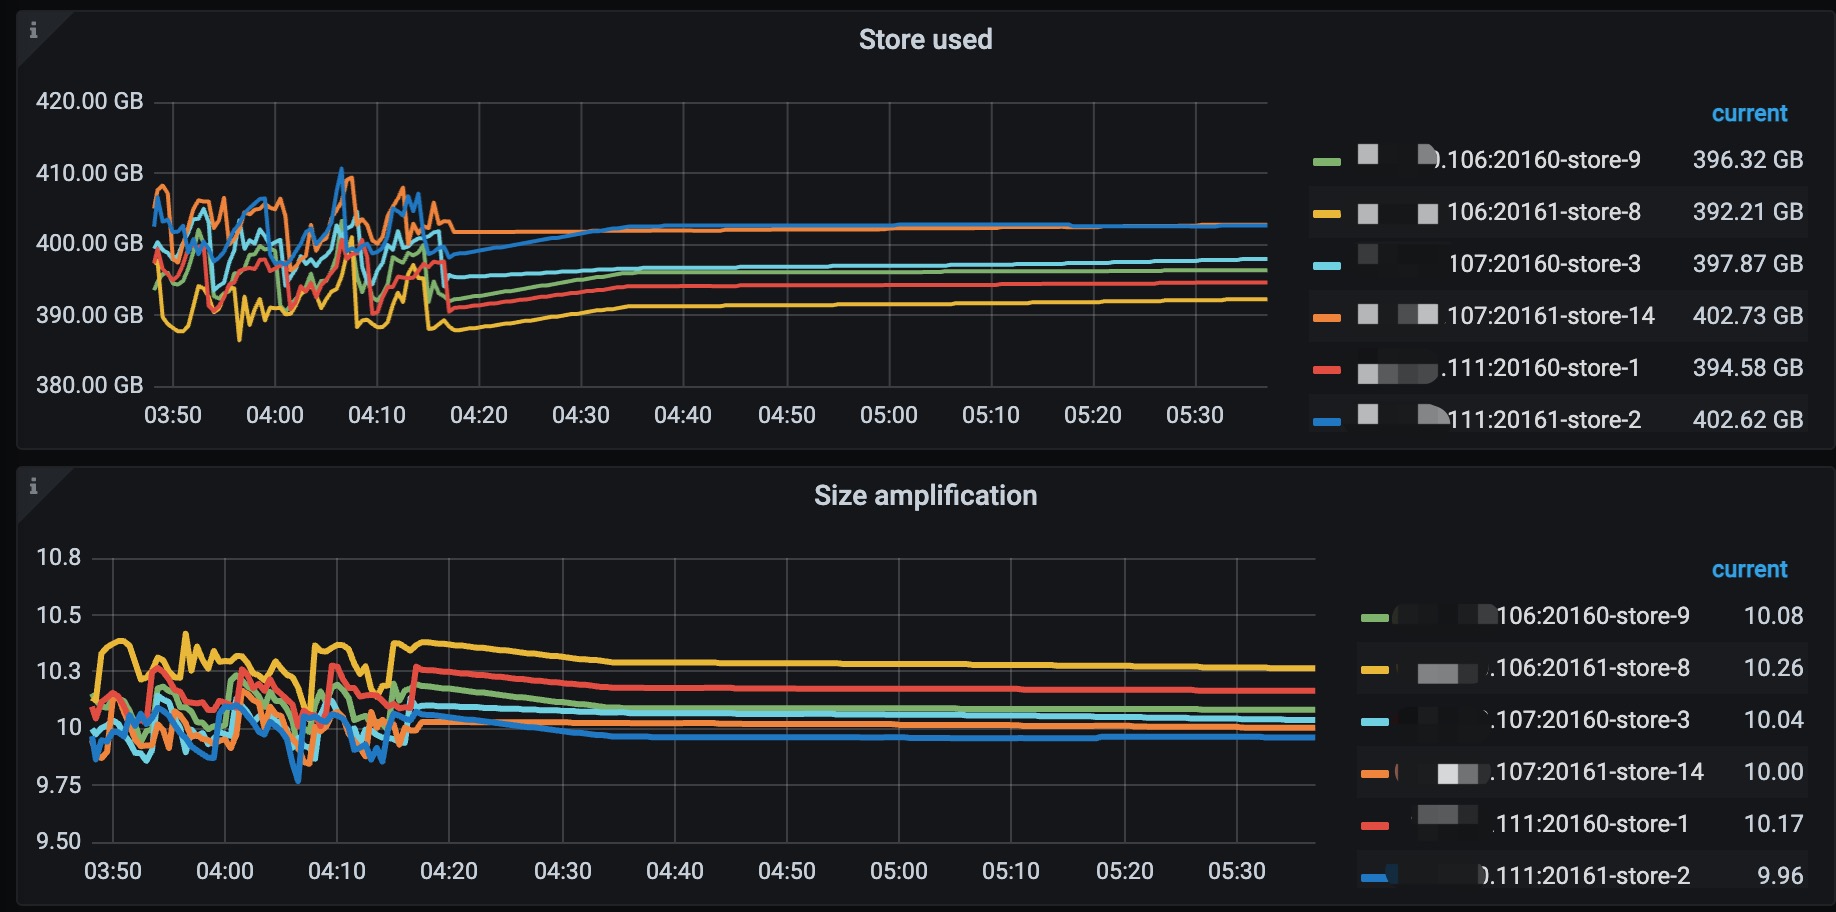Click the 390.00 GB y-axis label
Image resolution: width=1836 pixels, height=912 pixels.
(x=90, y=315)
